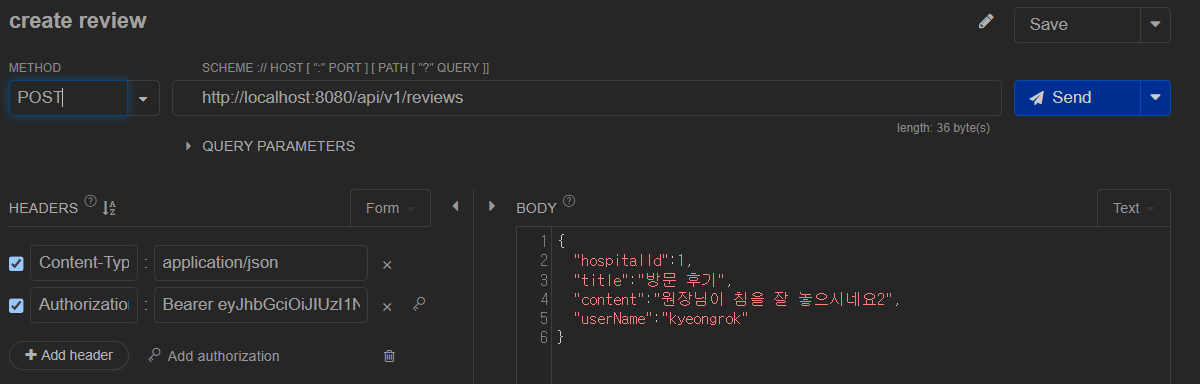Click the "title" line in body
1200x384 pixels.
pos(652,279)
